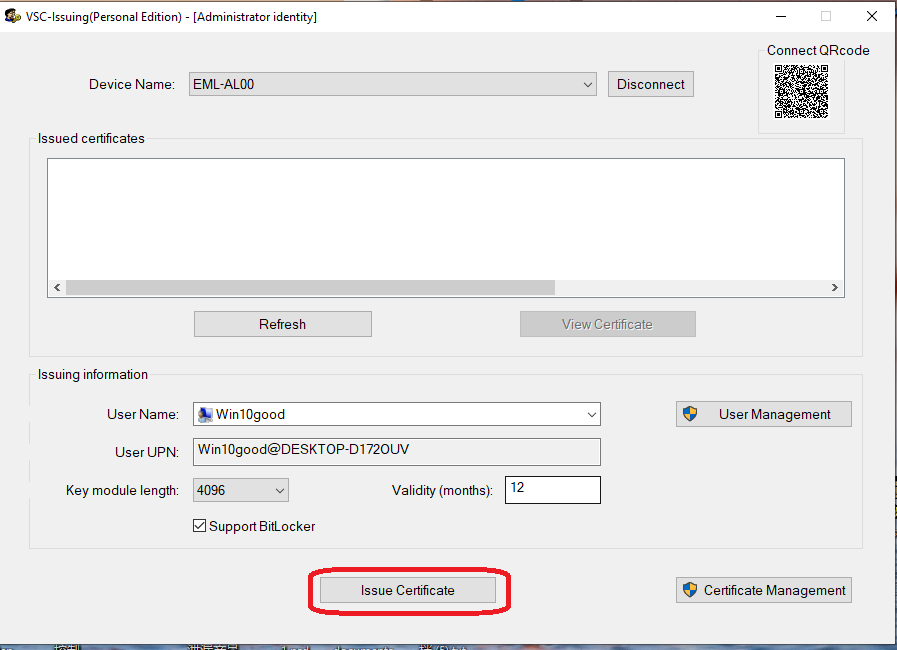This screenshot has width=897, height=650.
Task: Refresh the issued certificates list
Action: tap(282, 324)
